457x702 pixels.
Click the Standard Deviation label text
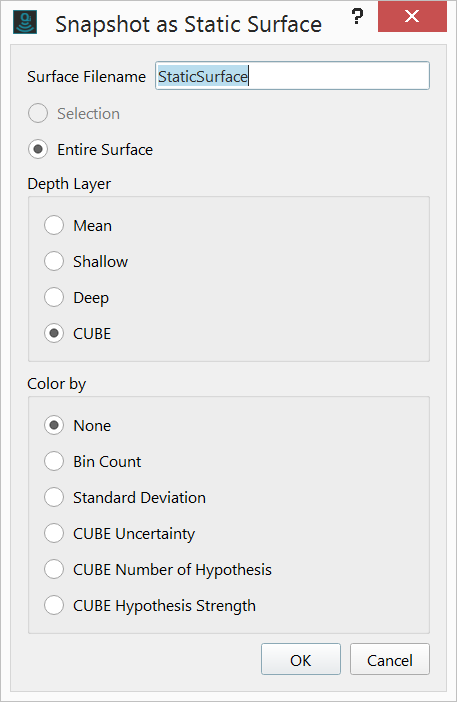(139, 497)
